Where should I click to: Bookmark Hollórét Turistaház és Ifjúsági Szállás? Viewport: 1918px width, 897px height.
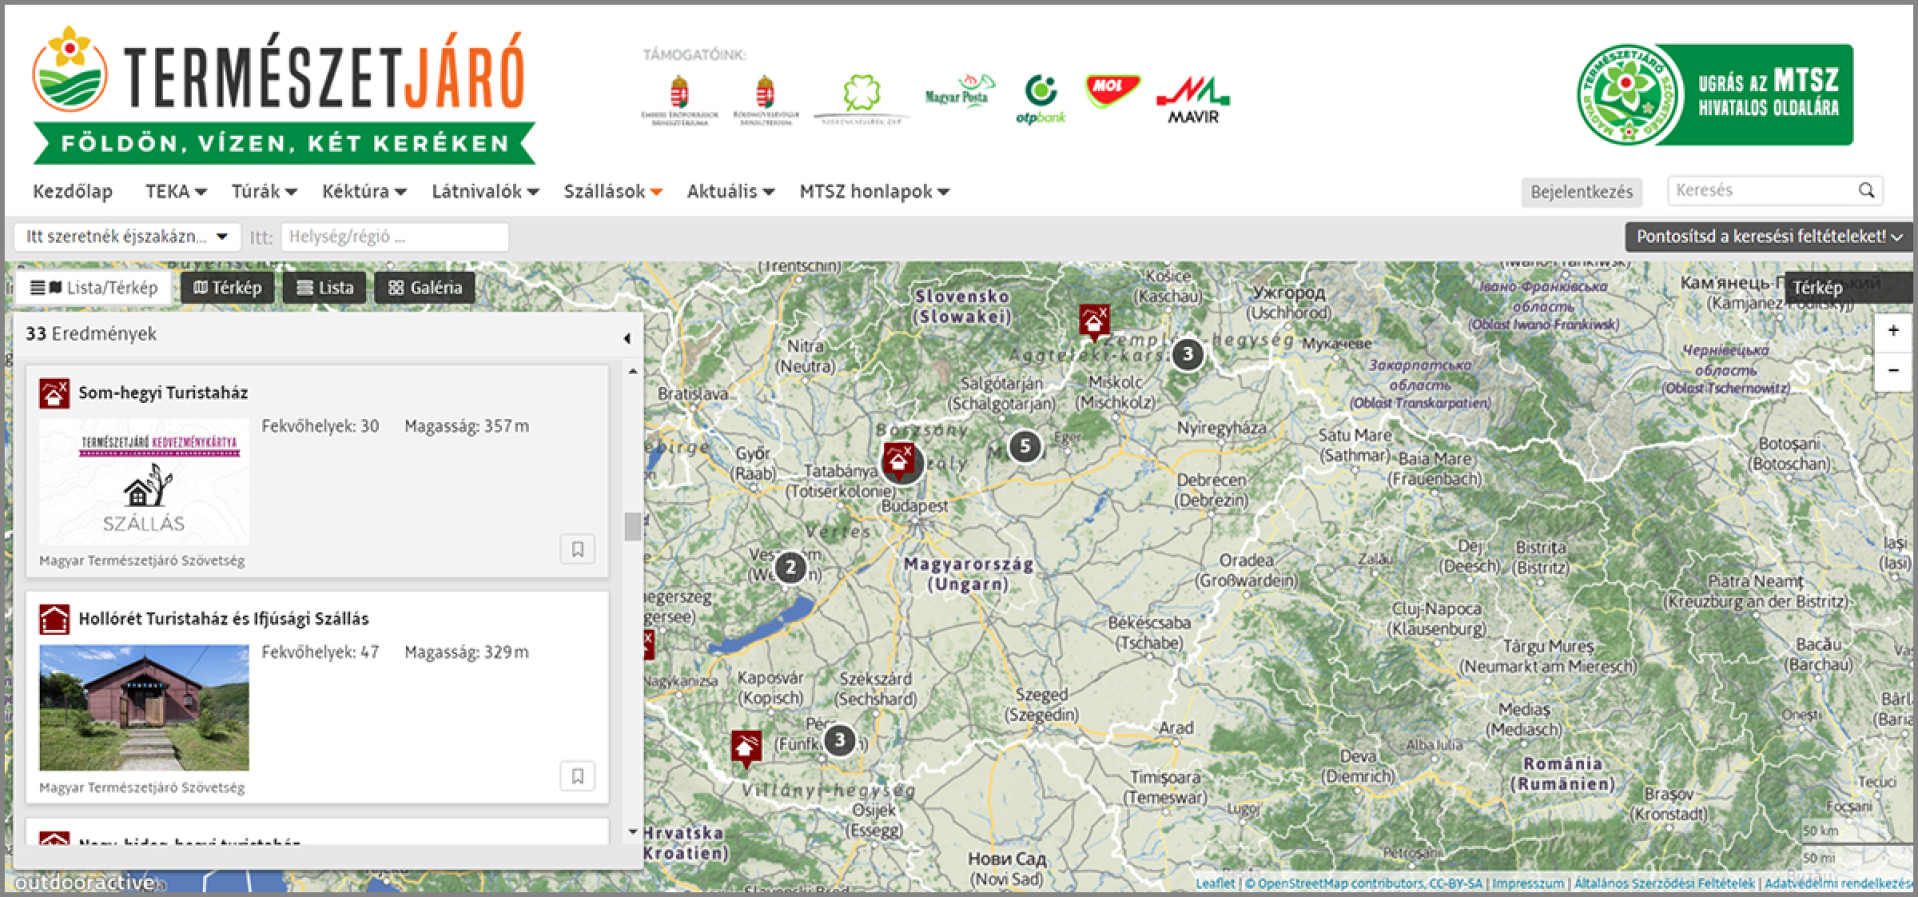tap(577, 776)
